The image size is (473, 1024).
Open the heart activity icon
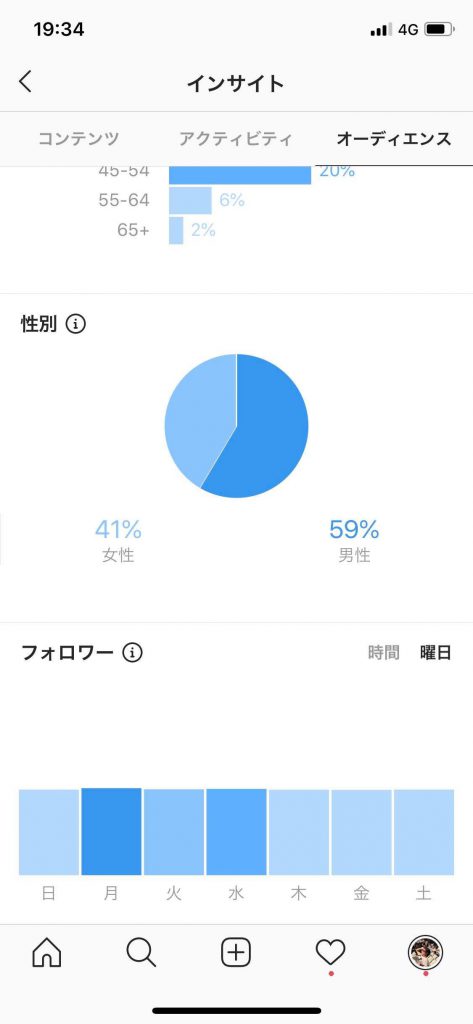[x=331, y=953]
